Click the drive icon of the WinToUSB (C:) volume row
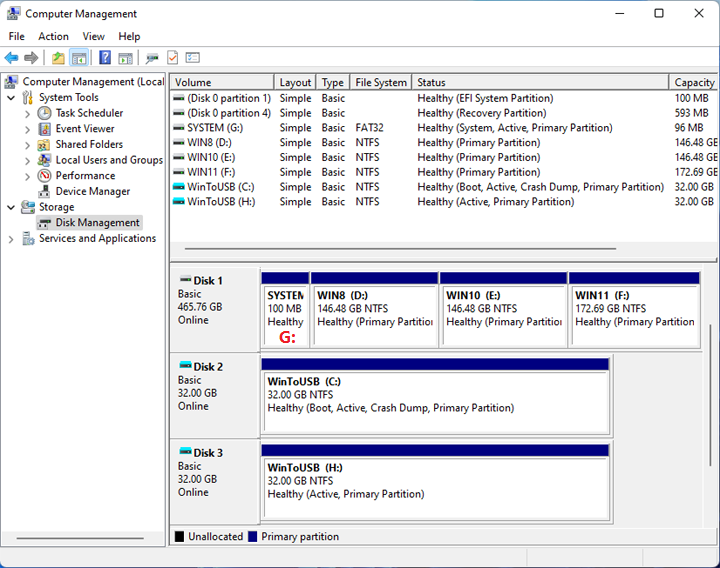 point(179,187)
